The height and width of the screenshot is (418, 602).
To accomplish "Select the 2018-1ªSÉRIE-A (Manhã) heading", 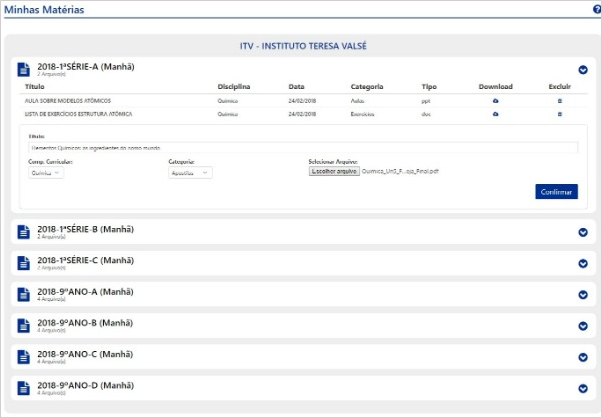I will click(86, 67).
